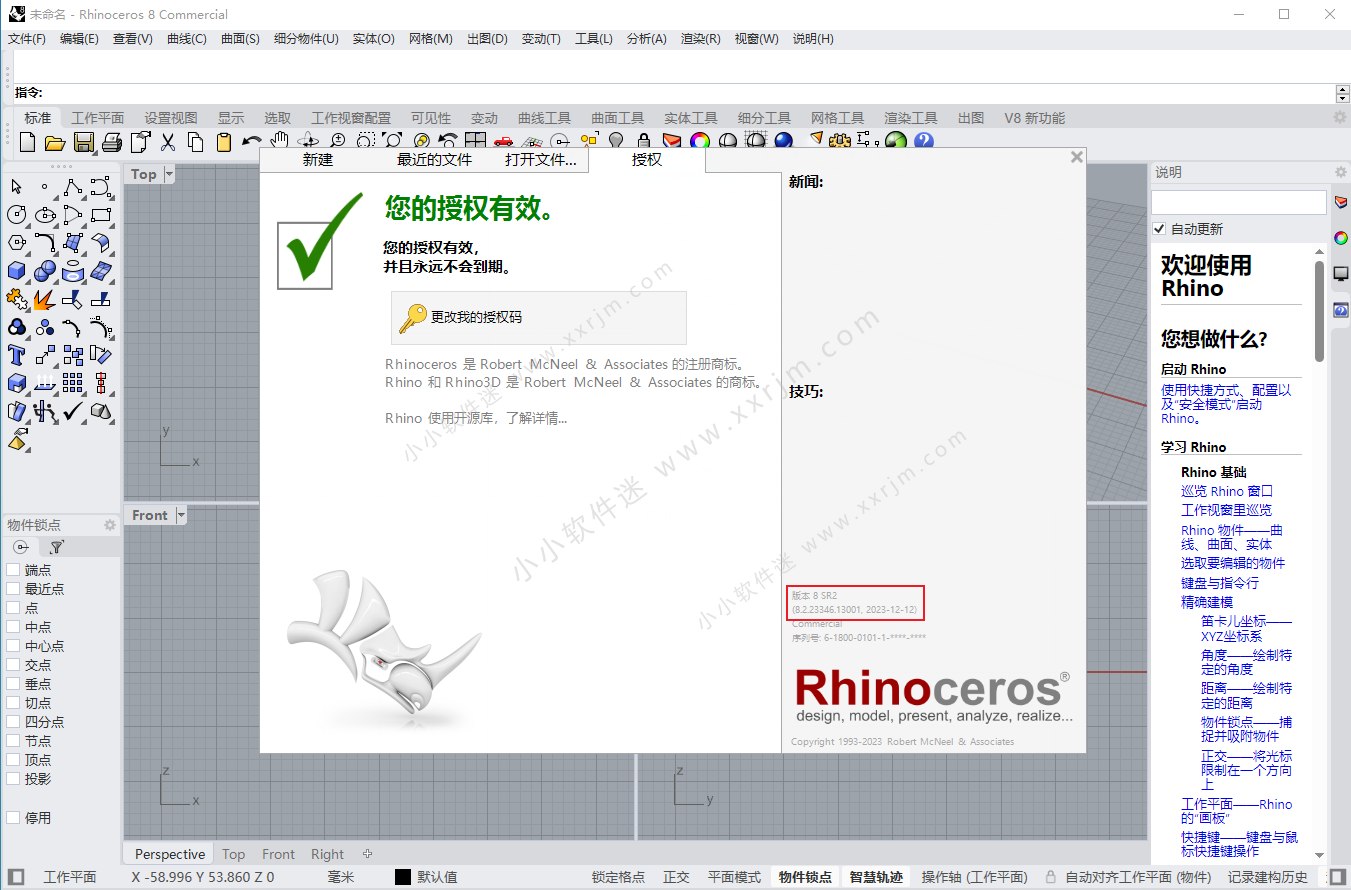Open a file with the folder icon
Image resolution: width=1351 pixels, height=890 pixels.
tap(56, 141)
